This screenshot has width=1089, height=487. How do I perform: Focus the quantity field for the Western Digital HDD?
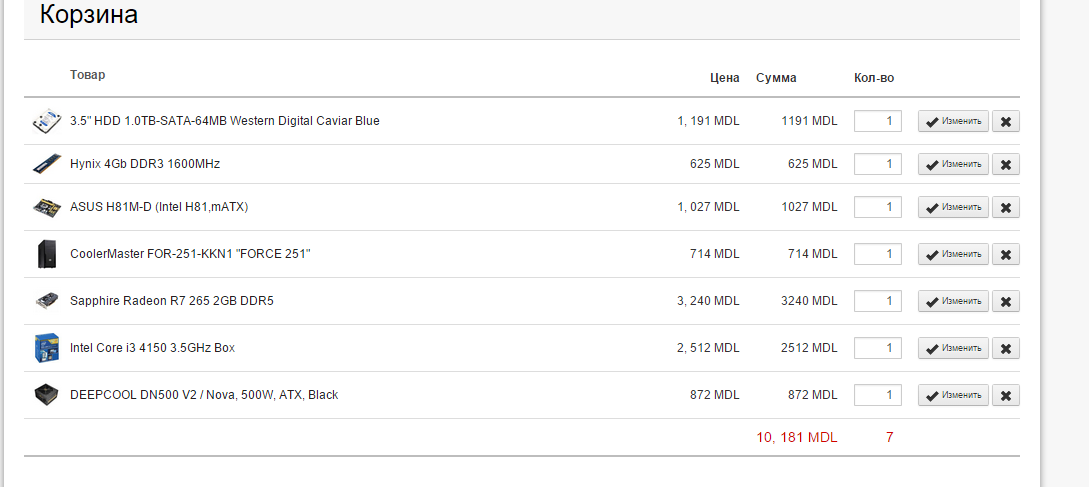pos(878,121)
